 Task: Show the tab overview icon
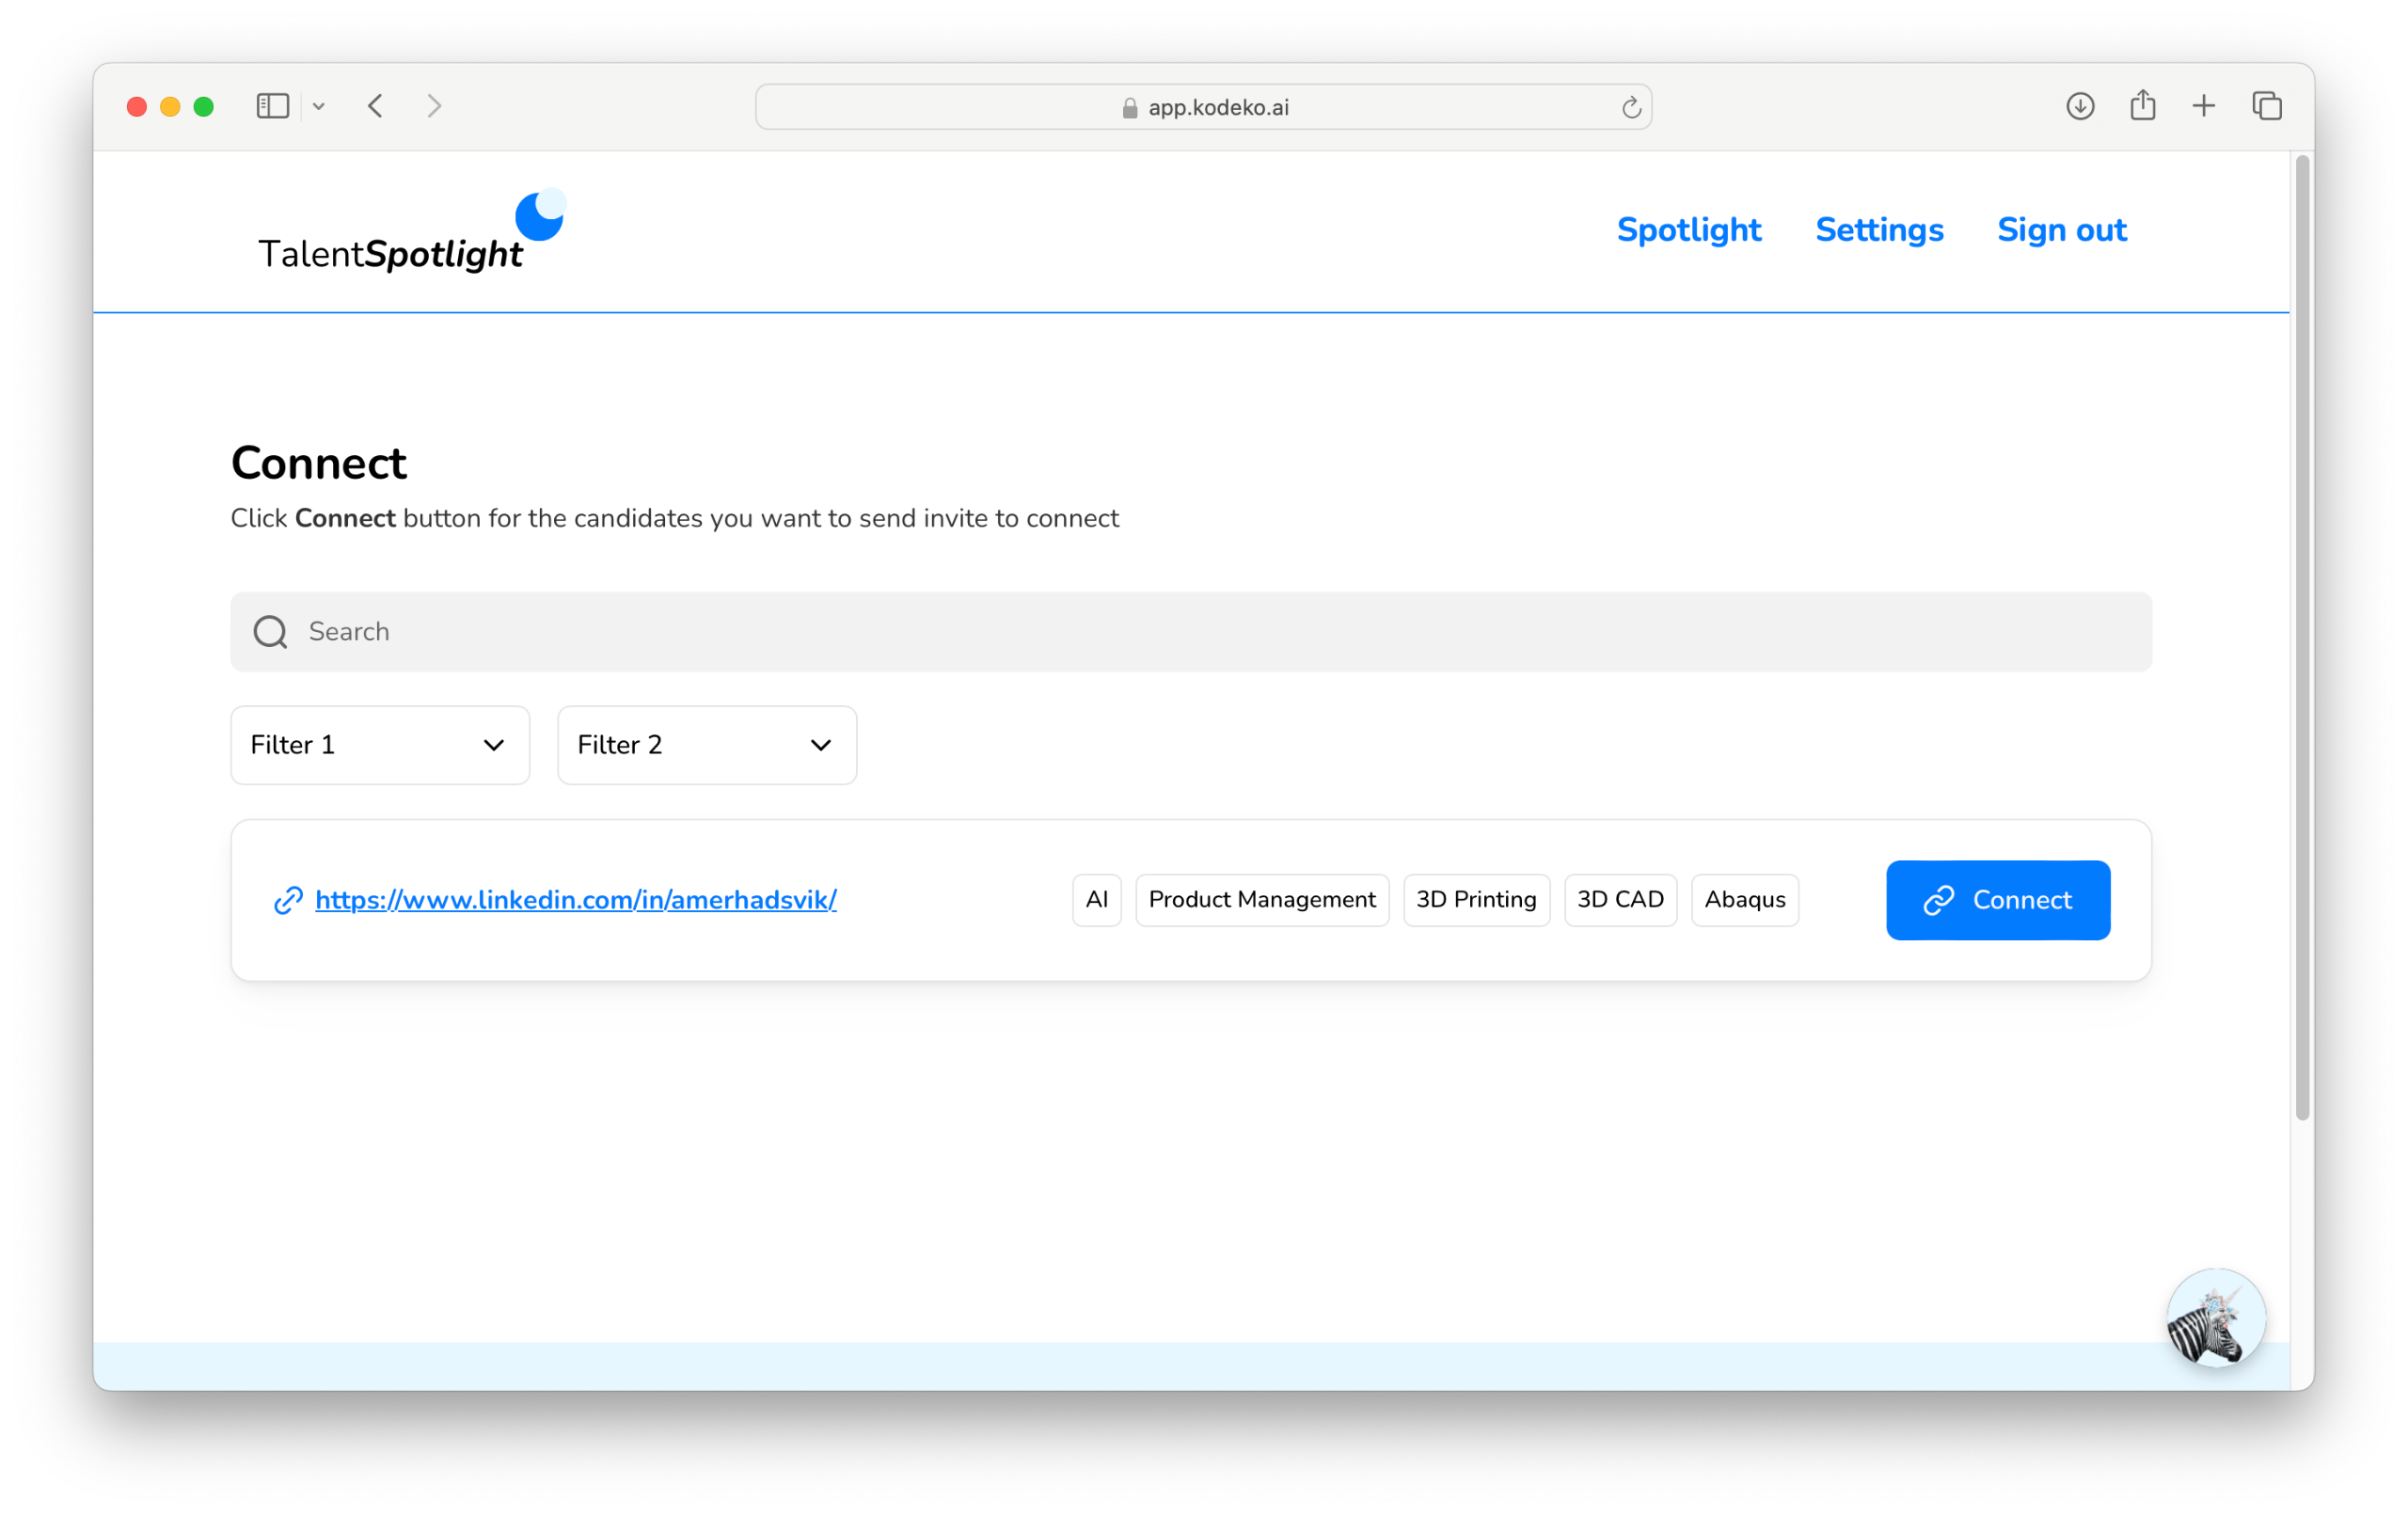[x=2267, y=106]
